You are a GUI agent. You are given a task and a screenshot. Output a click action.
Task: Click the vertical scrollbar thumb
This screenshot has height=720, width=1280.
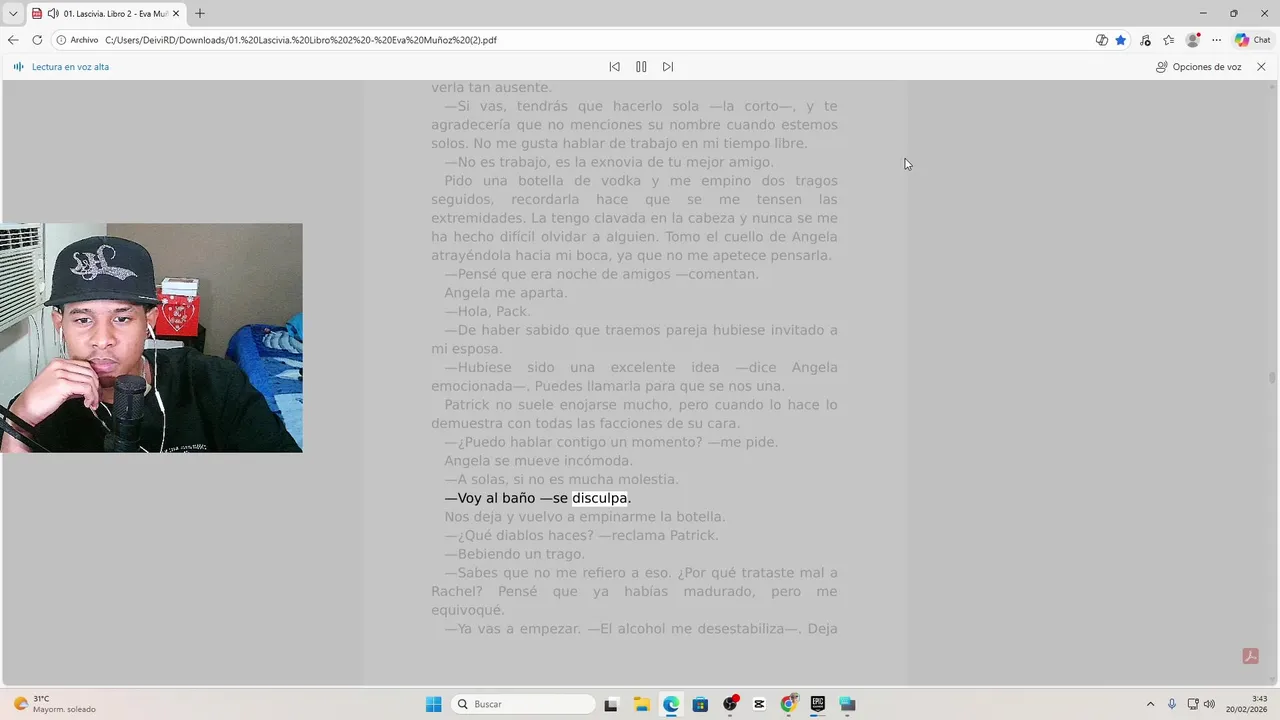1272,377
